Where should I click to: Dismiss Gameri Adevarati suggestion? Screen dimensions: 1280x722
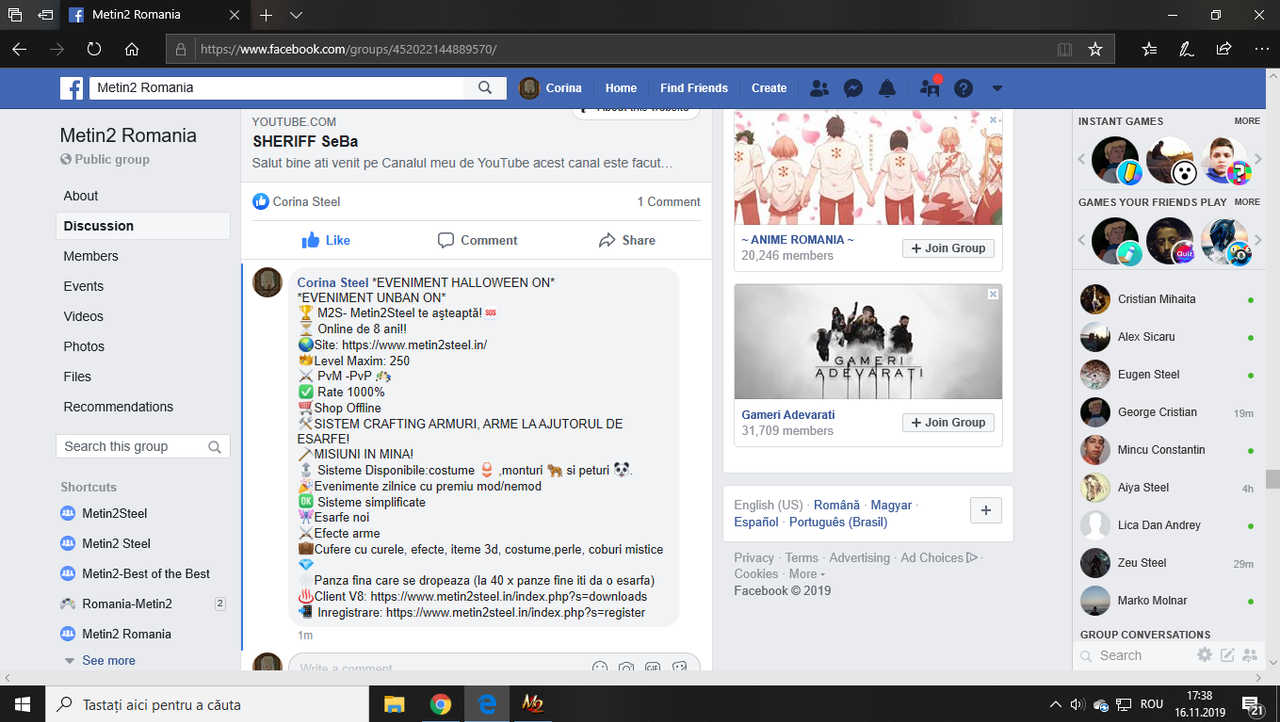pos(993,294)
